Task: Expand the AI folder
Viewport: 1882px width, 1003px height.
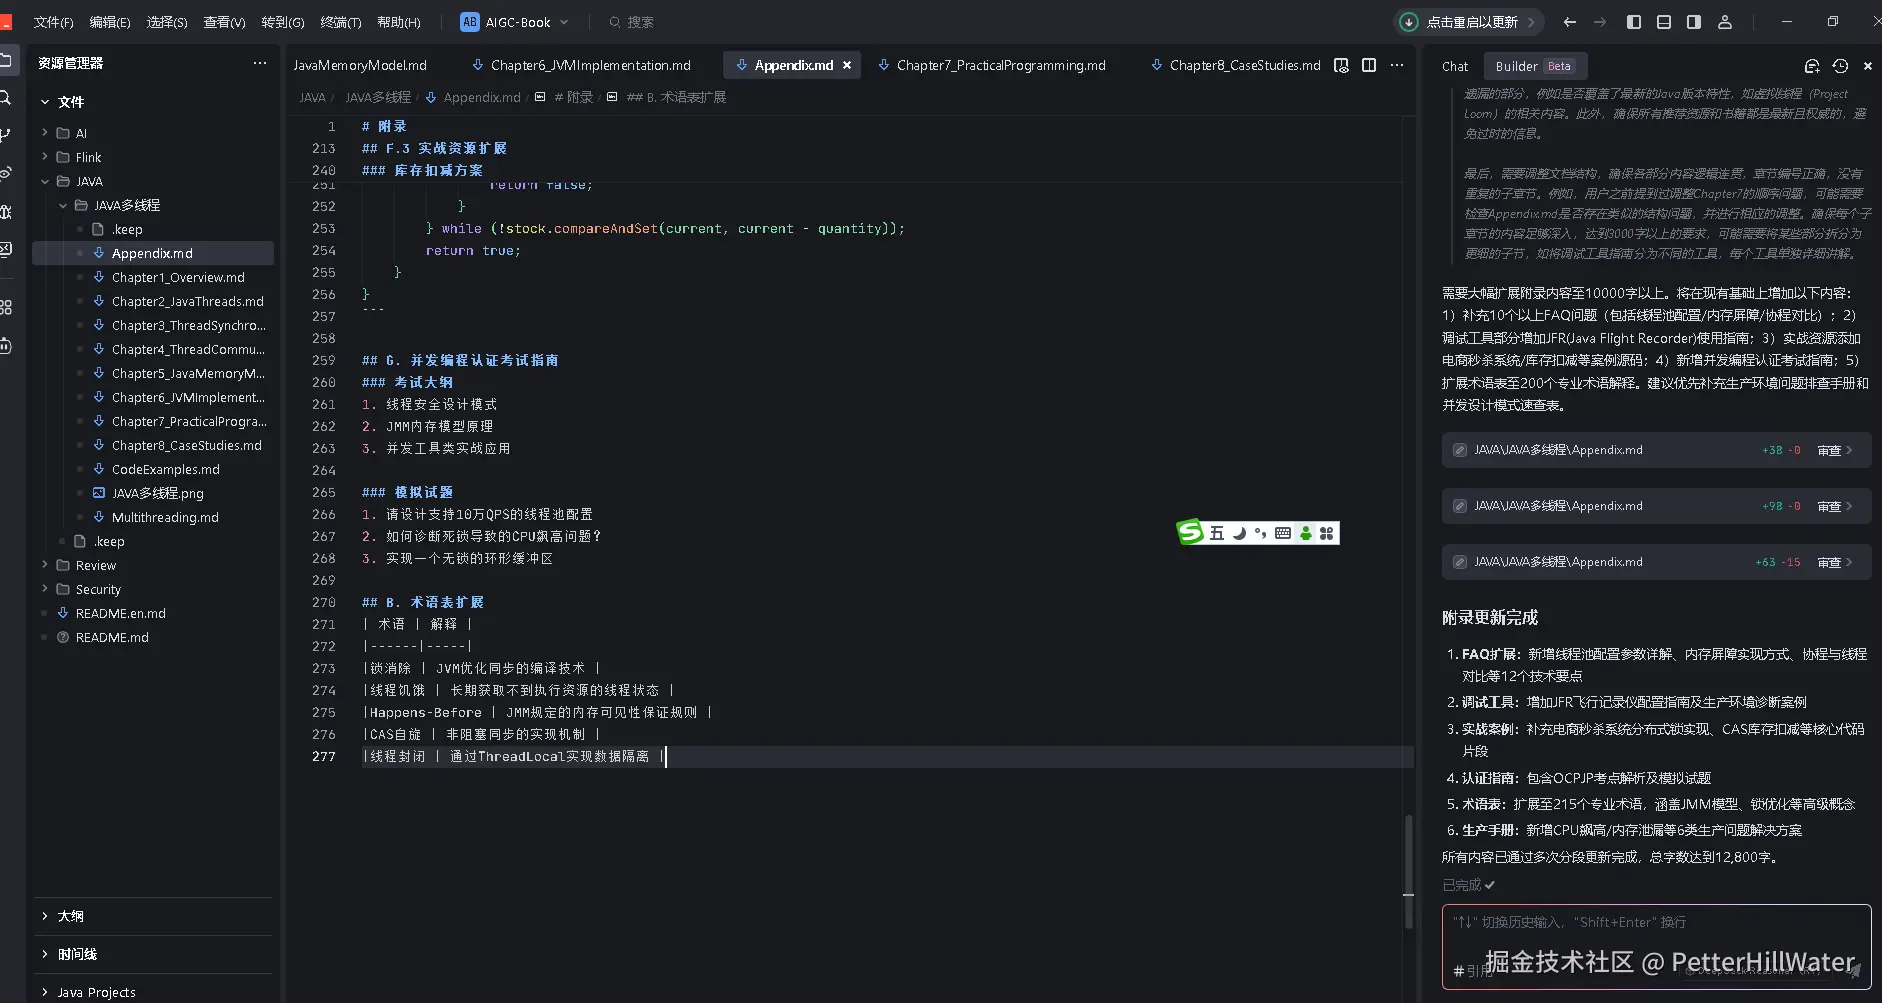Action: [45, 133]
